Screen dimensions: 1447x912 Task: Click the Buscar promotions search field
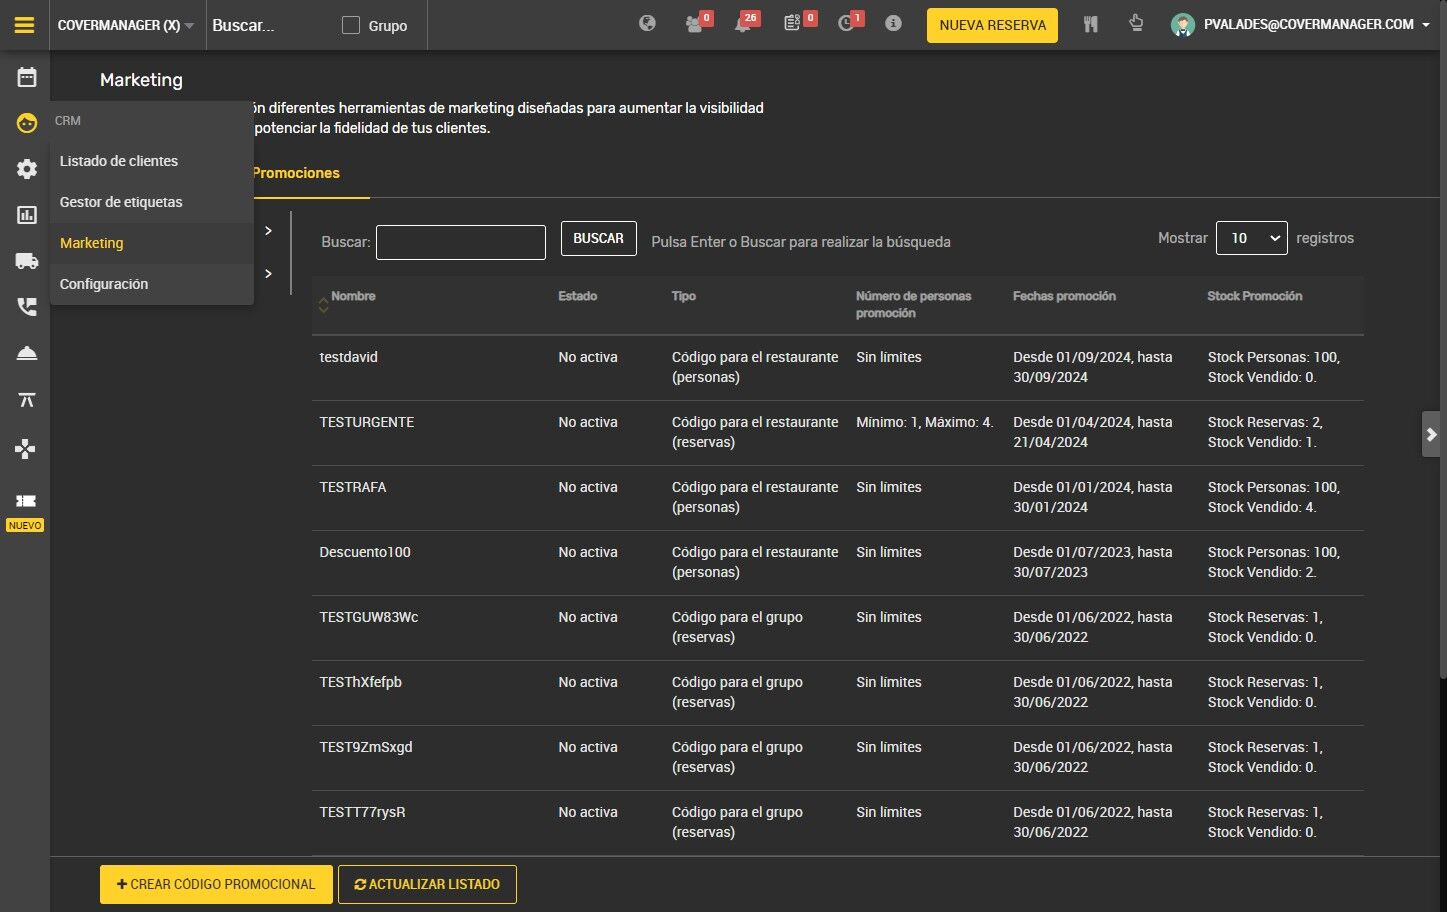click(x=461, y=242)
